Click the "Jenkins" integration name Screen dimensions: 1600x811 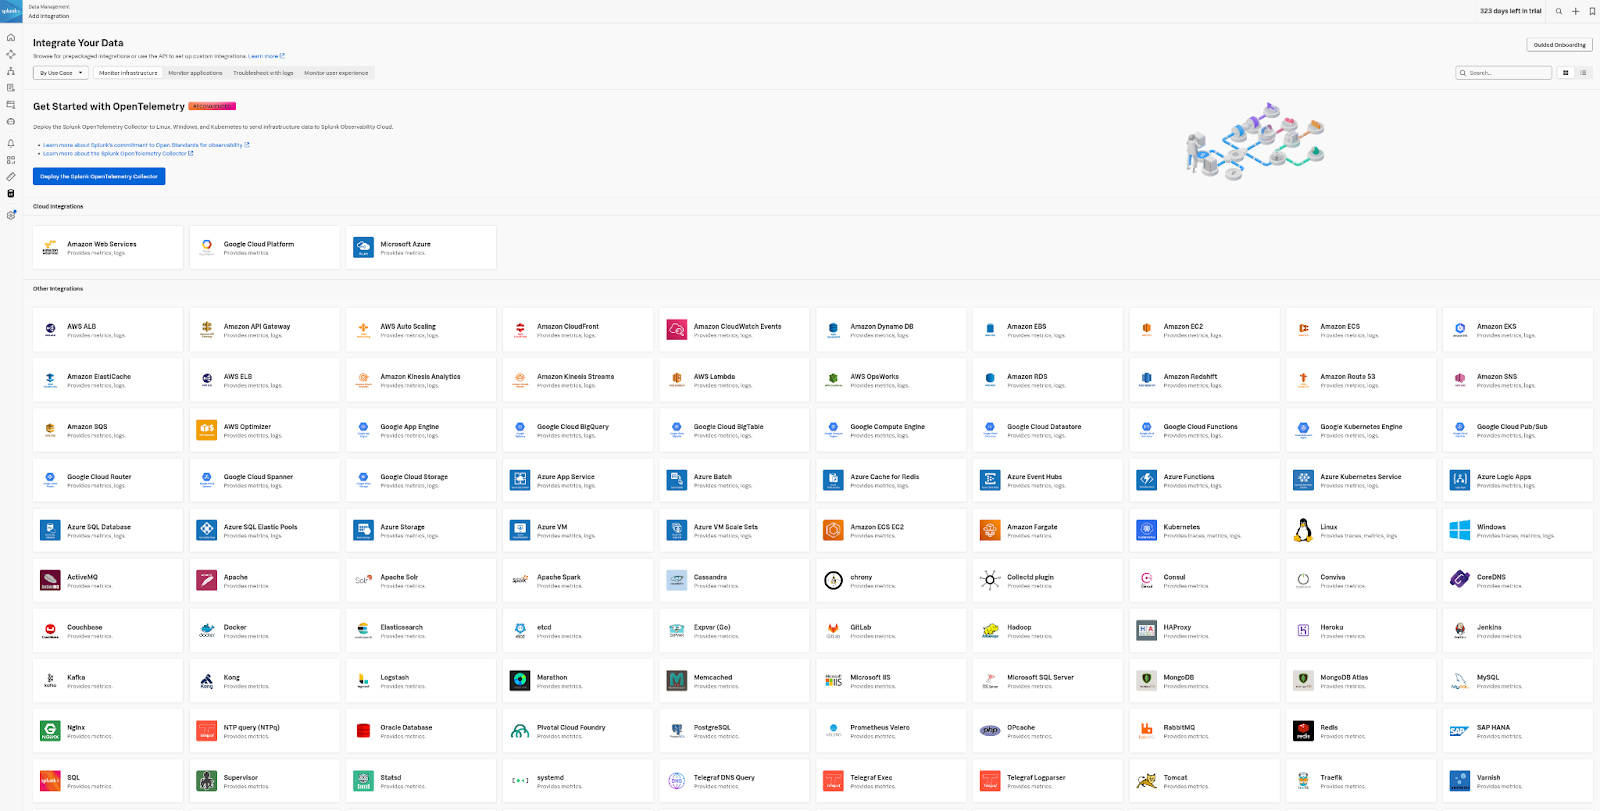pos(1489,628)
